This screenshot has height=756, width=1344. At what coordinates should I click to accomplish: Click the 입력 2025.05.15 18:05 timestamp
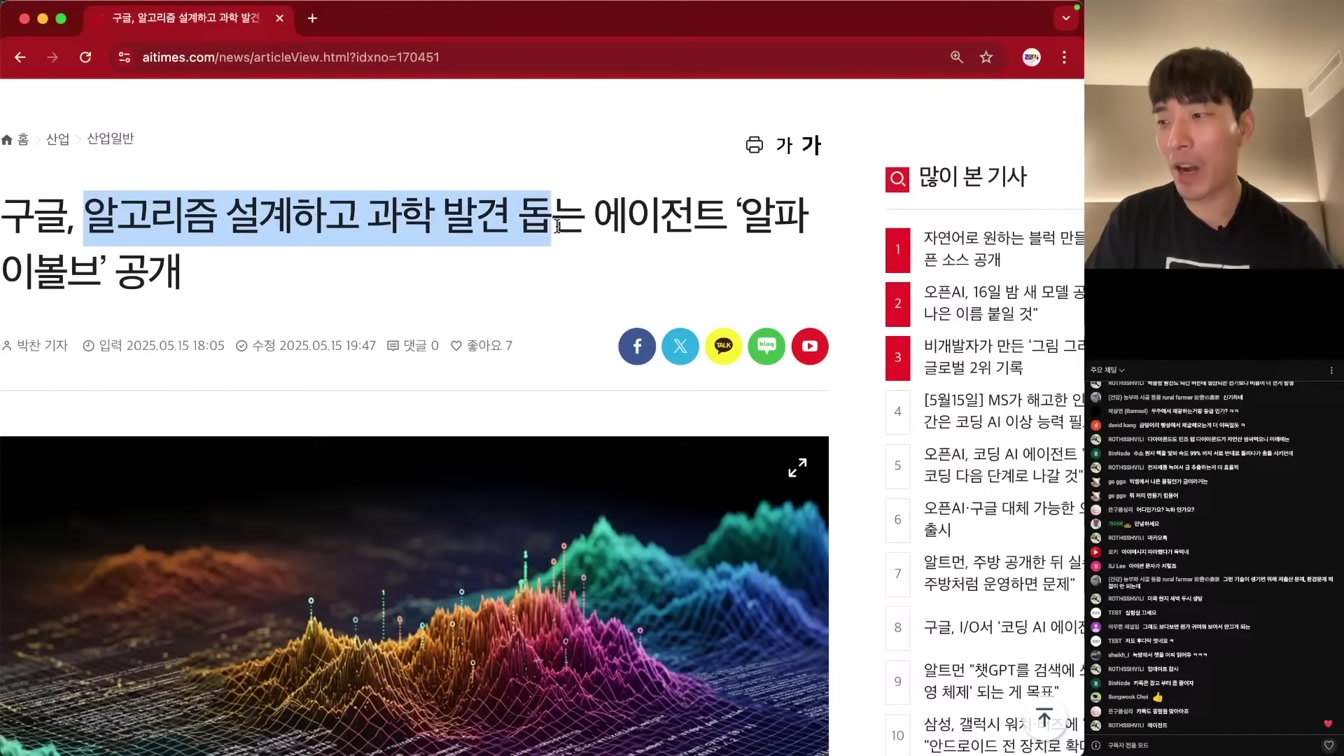tap(153, 345)
